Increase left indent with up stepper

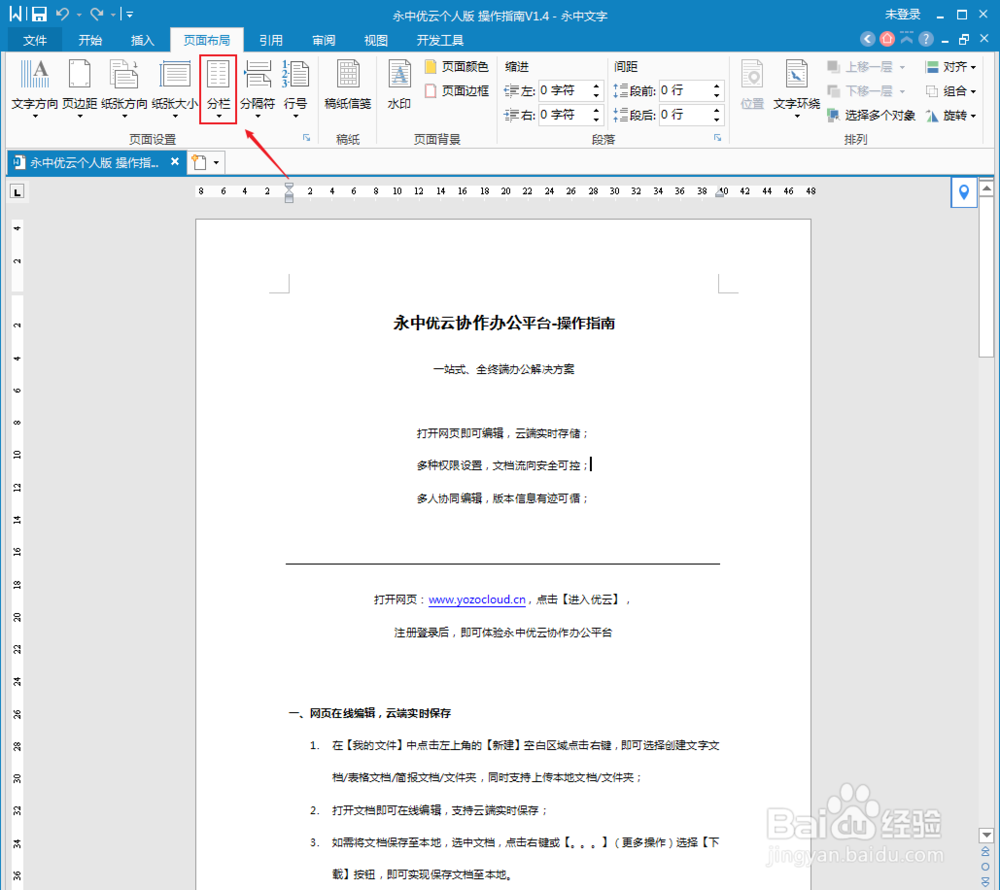pyautogui.click(x=596, y=85)
